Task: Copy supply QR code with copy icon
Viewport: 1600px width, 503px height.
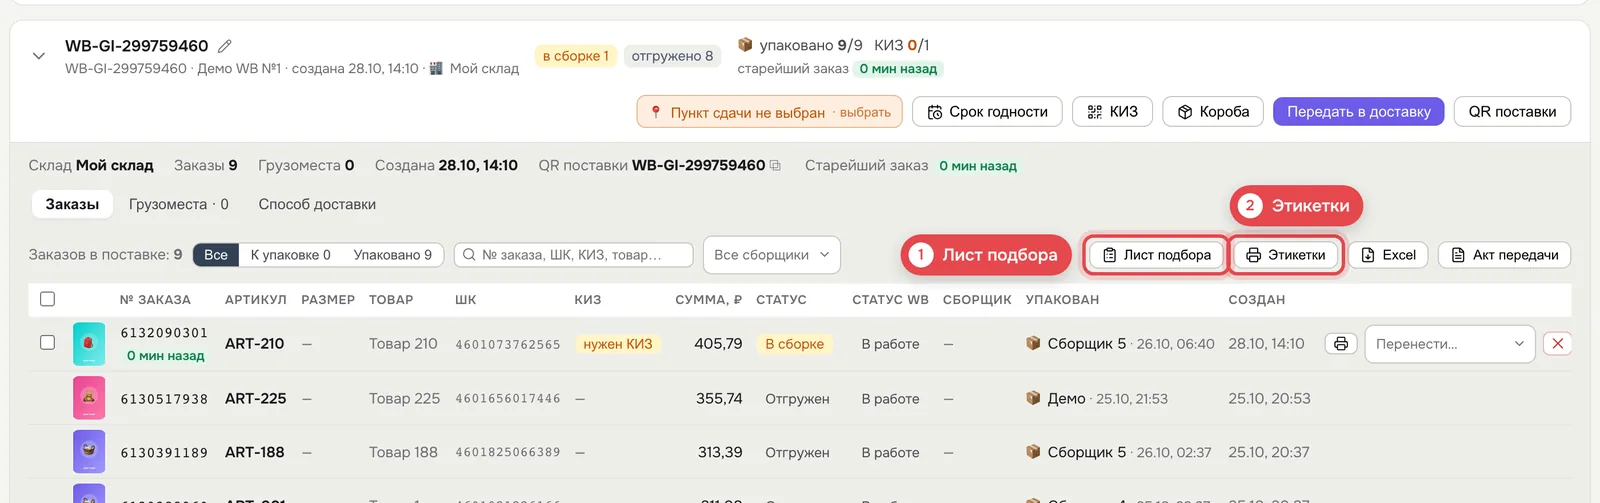Action: (775, 166)
